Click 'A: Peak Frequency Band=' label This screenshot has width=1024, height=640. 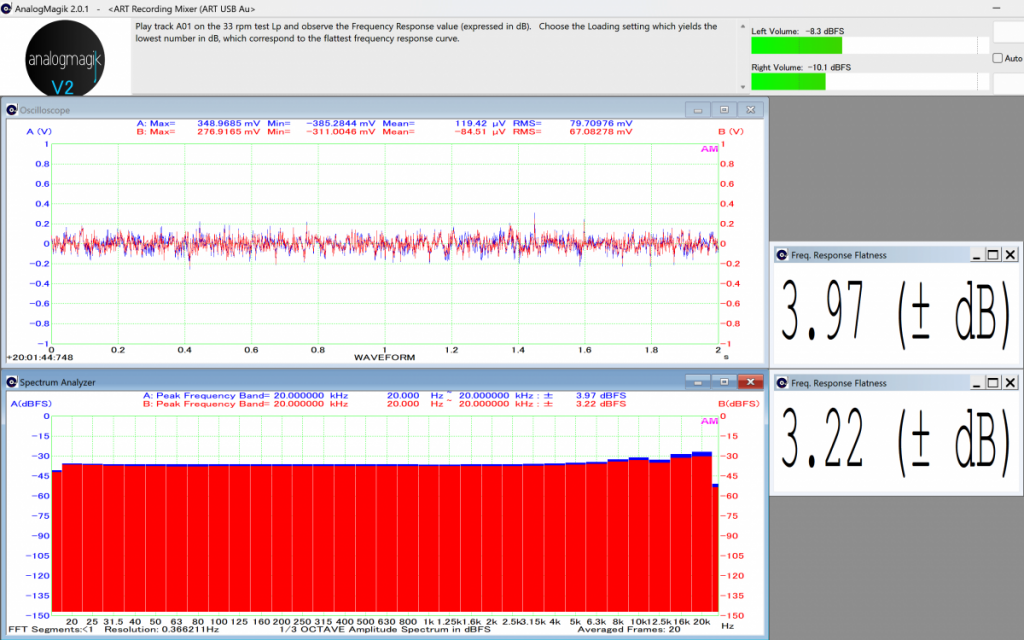point(206,395)
